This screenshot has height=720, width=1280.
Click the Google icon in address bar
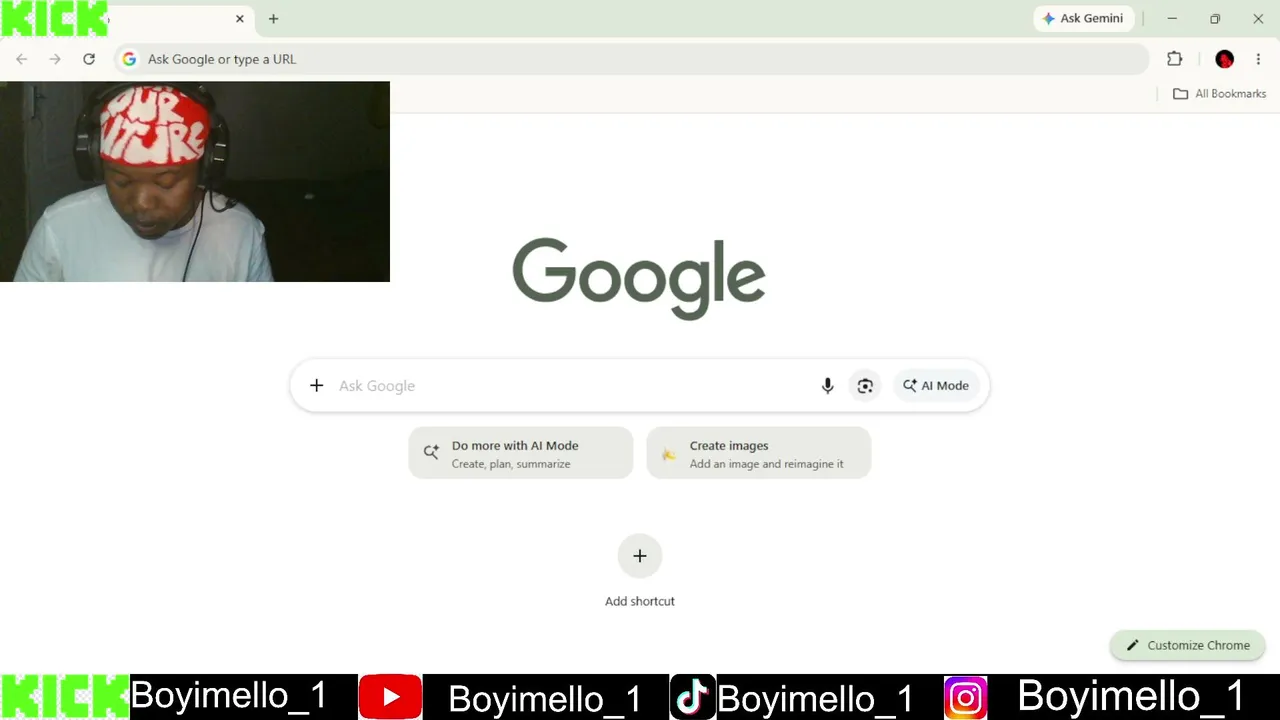129,59
